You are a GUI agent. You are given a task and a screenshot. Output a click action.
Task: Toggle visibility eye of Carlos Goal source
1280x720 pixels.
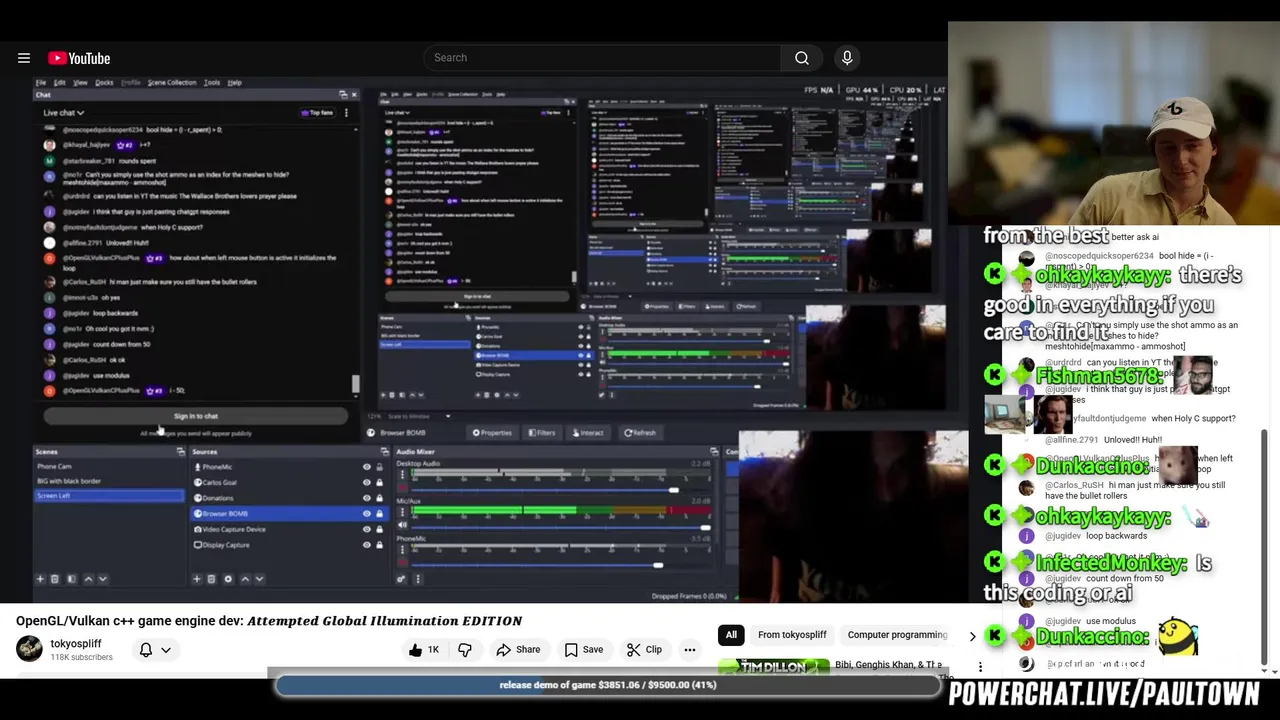(366, 482)
